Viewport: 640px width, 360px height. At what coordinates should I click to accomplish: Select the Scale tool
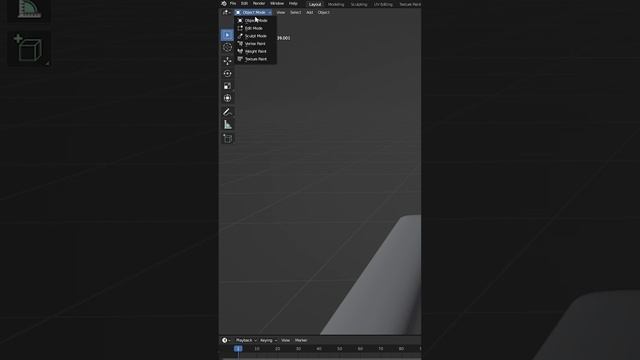(x=227, y=86)
